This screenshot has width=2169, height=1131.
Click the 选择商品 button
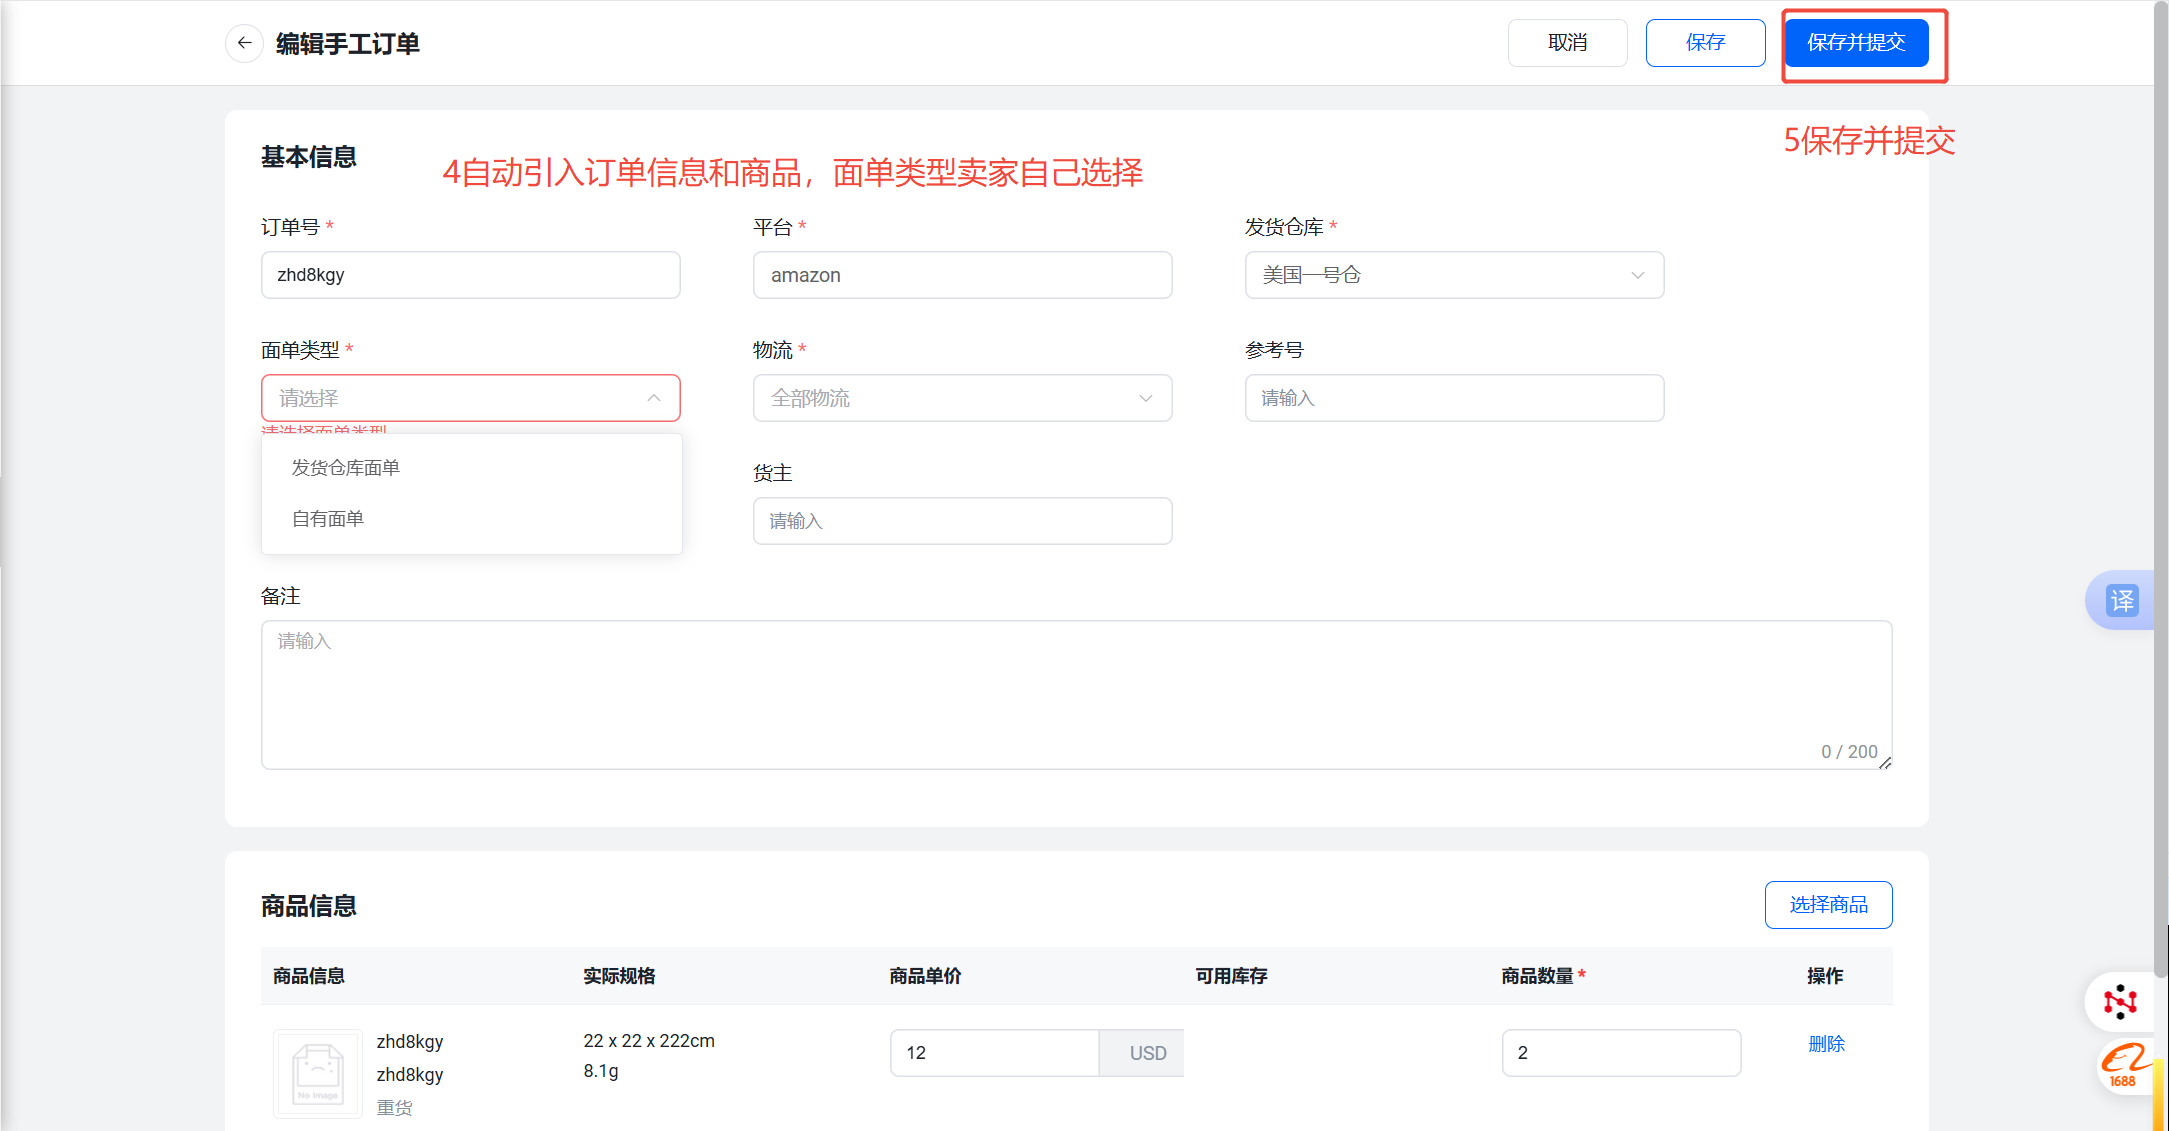(x=1828, y=905)
